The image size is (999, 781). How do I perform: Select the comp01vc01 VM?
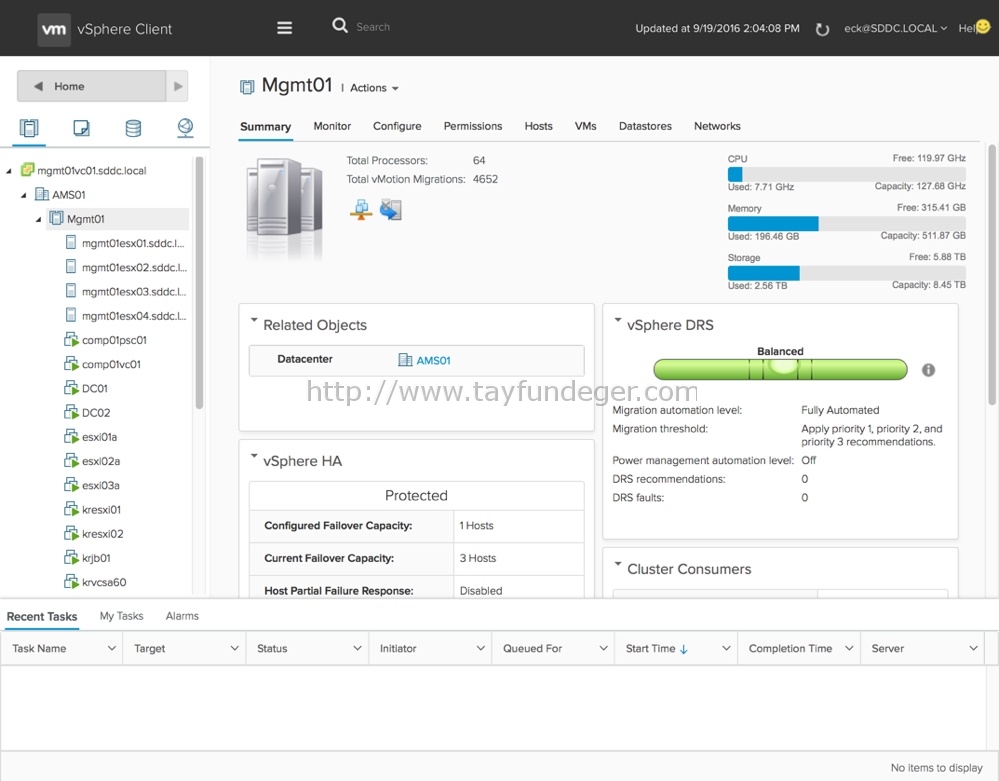click(x=103, y=364)
